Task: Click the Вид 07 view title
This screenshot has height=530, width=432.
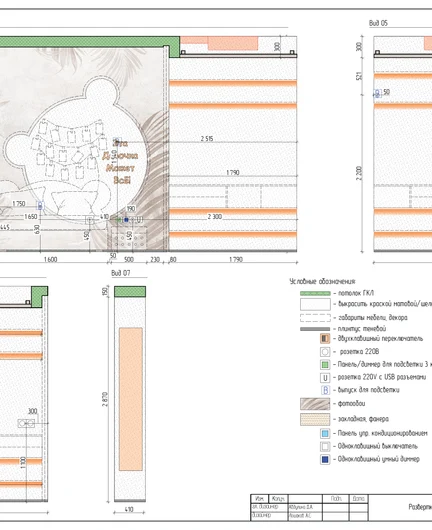Action: (121, 273)
